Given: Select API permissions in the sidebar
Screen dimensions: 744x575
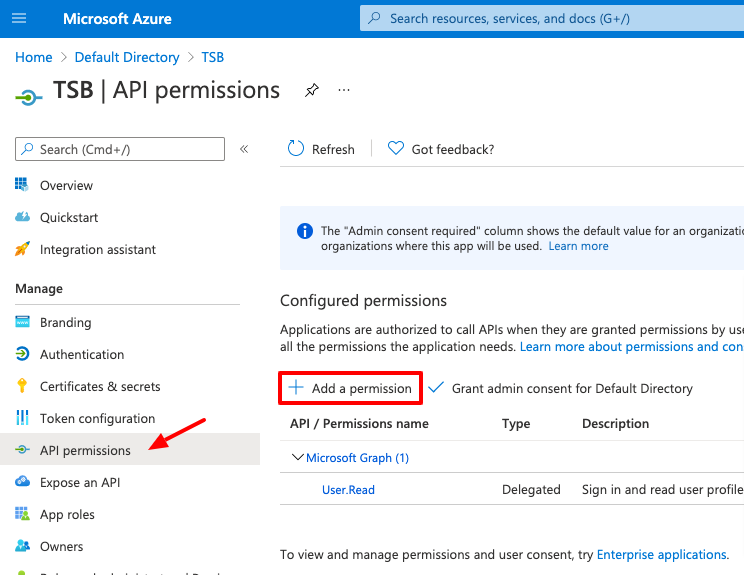Looking at the screenshot, I should 130,449.
